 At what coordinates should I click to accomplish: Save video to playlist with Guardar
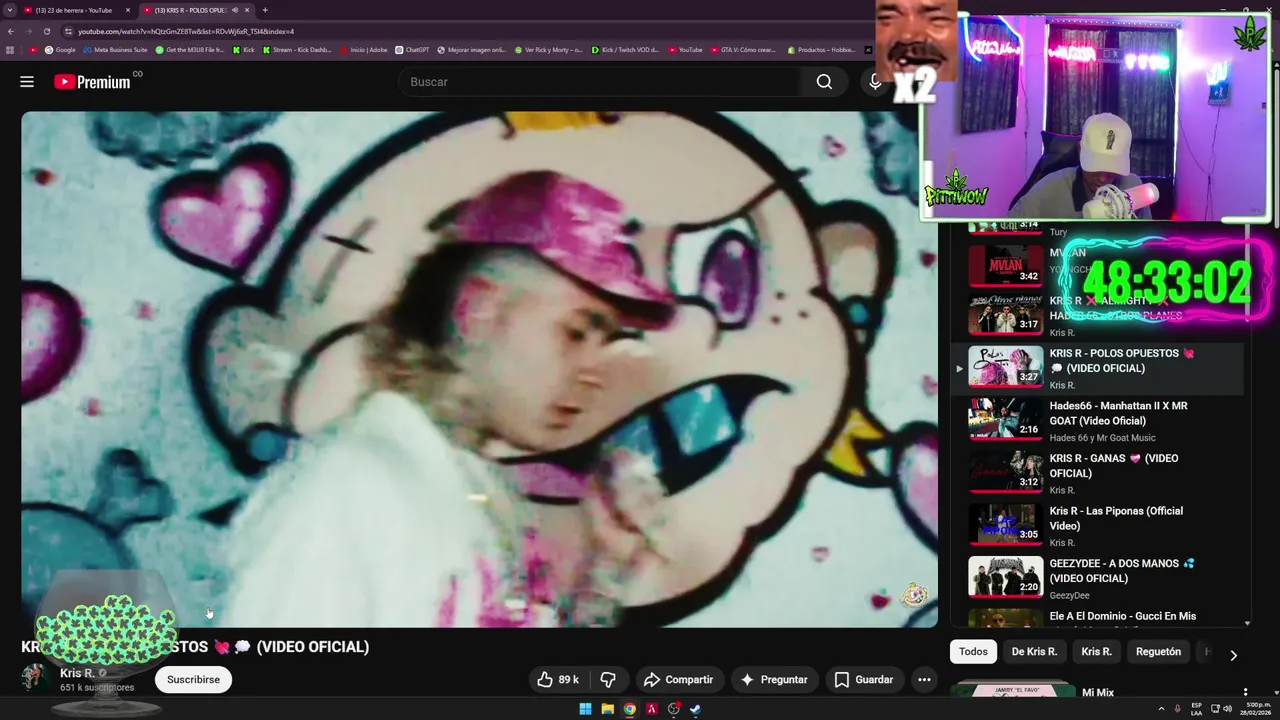864,680
